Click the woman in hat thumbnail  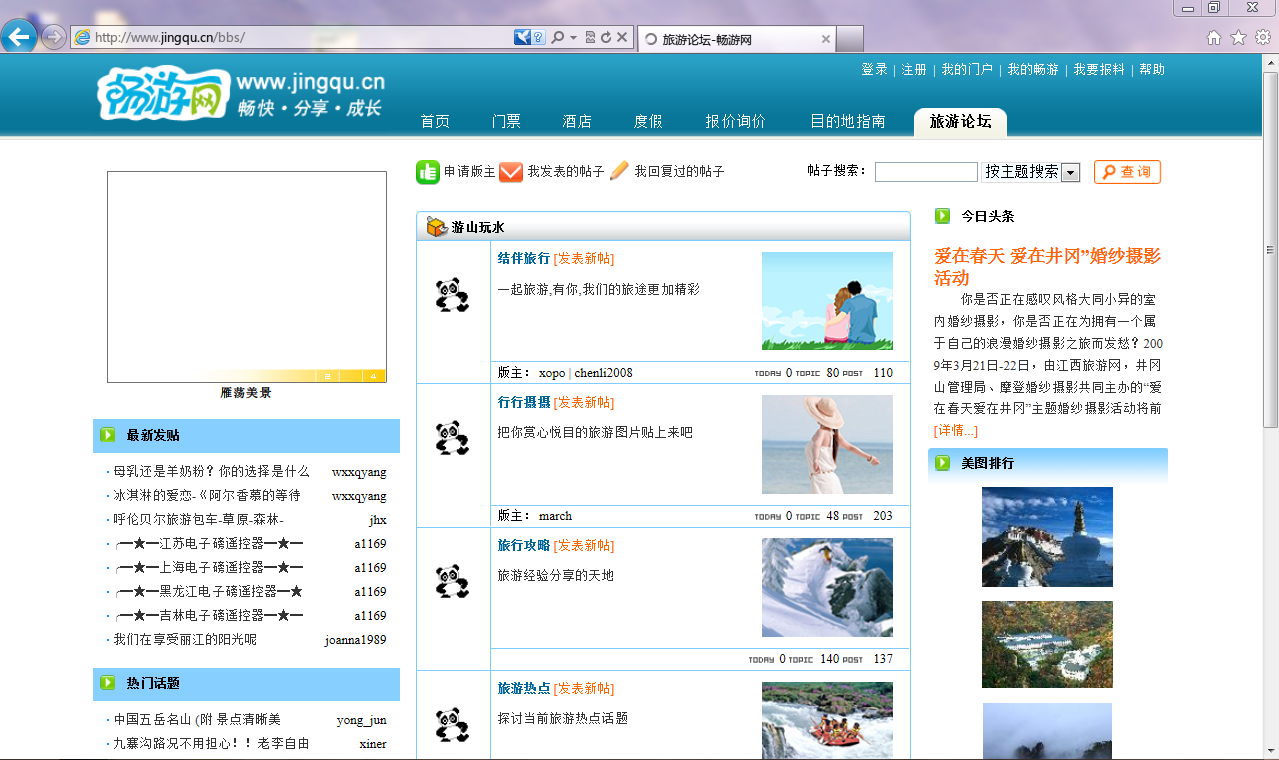pyautogui.click(x=827, y=444)
